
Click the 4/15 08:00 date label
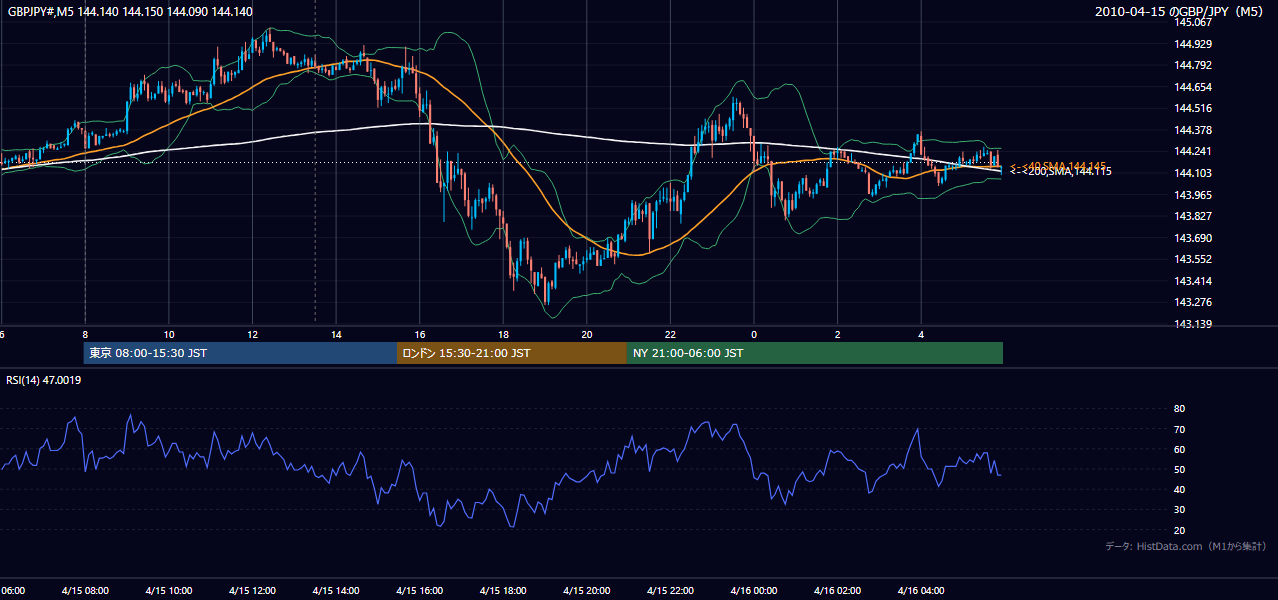pos(85,590)
